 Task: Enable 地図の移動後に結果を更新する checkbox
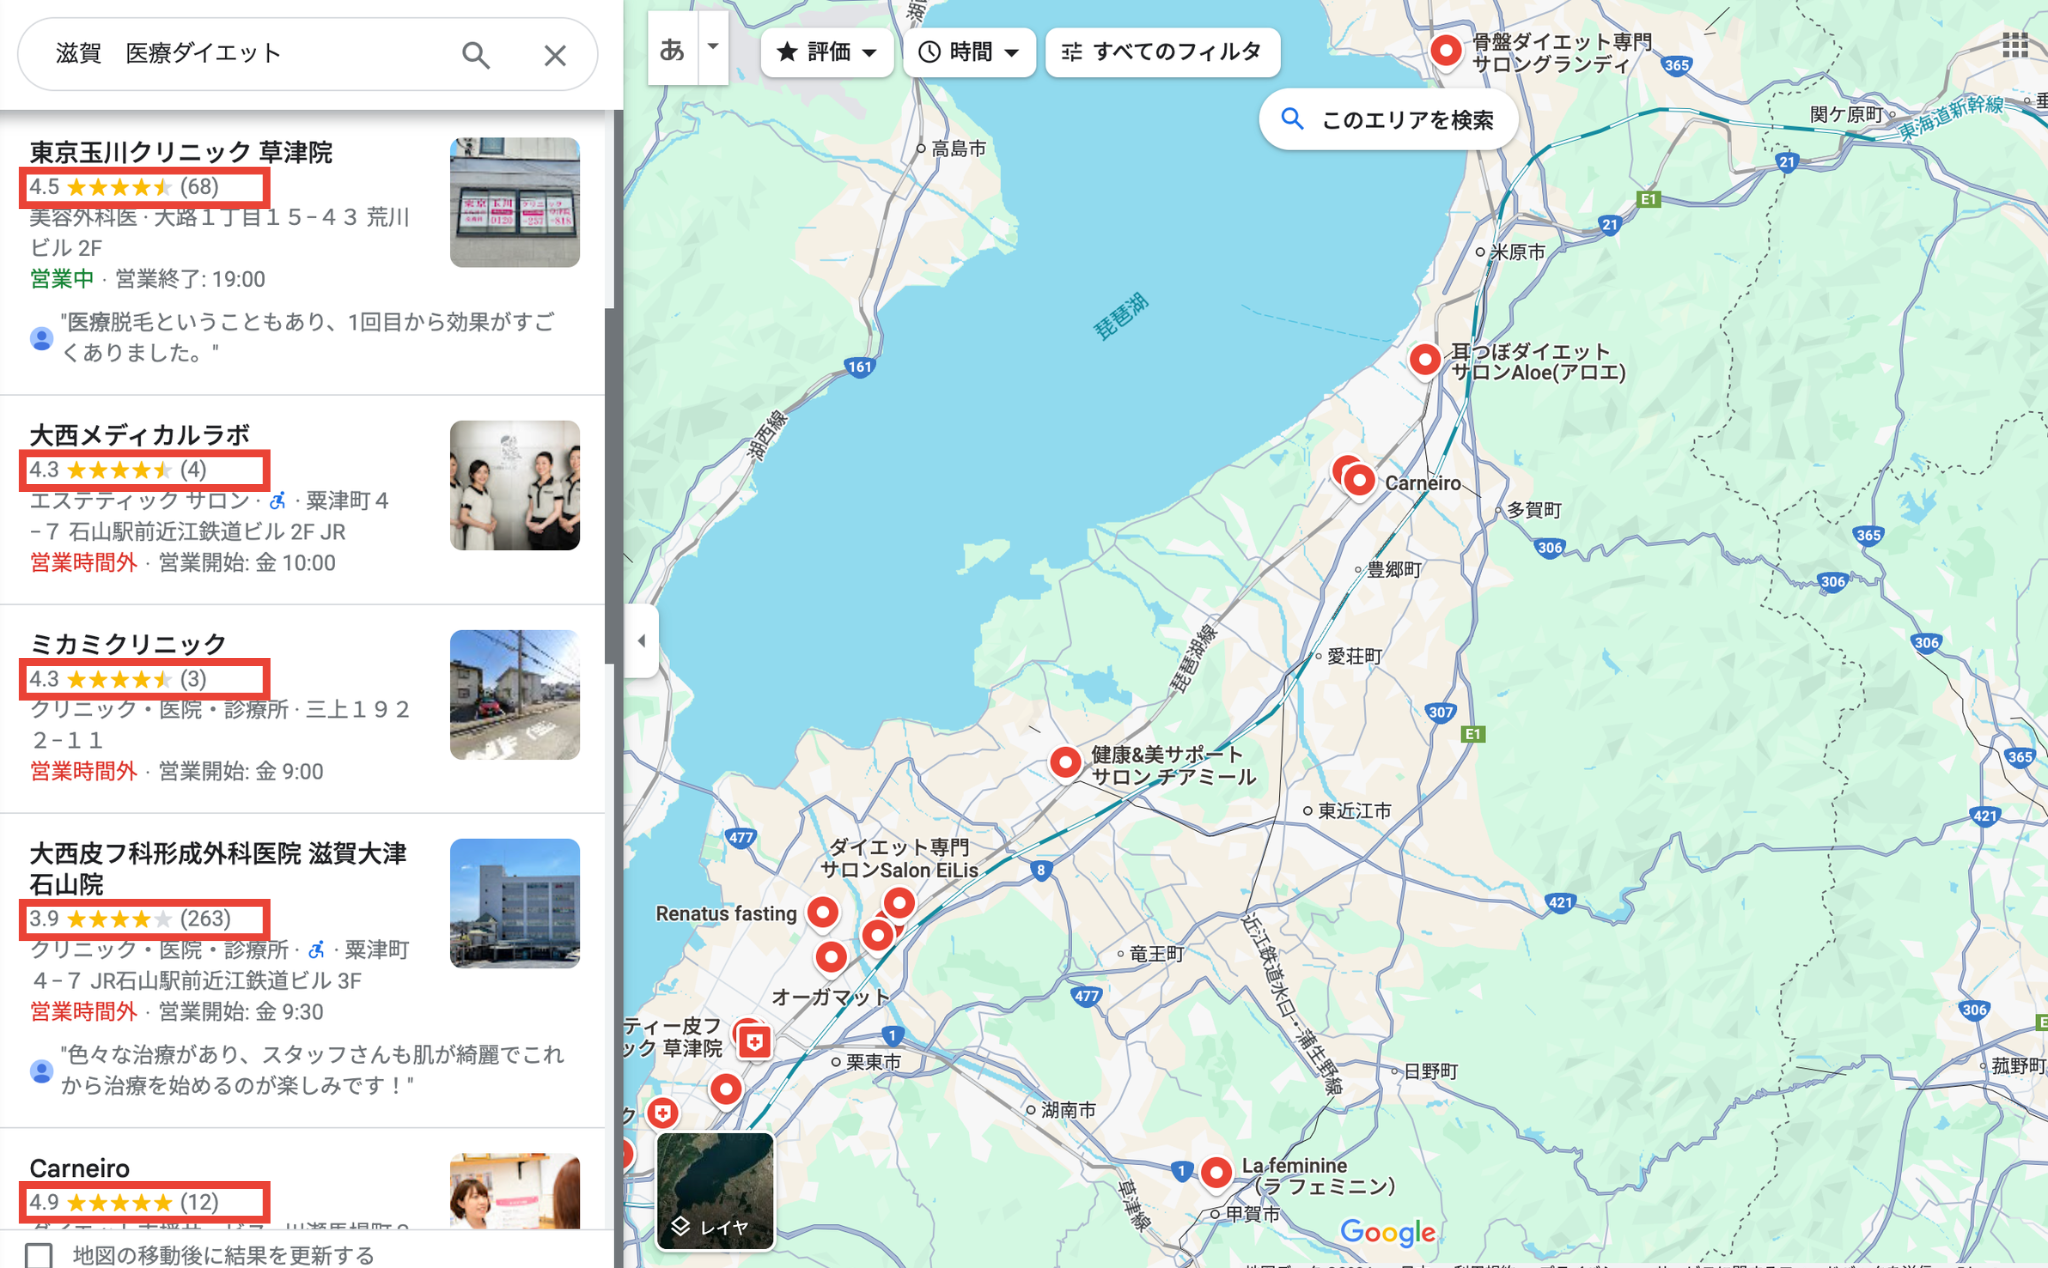[x=39, y=1255]
